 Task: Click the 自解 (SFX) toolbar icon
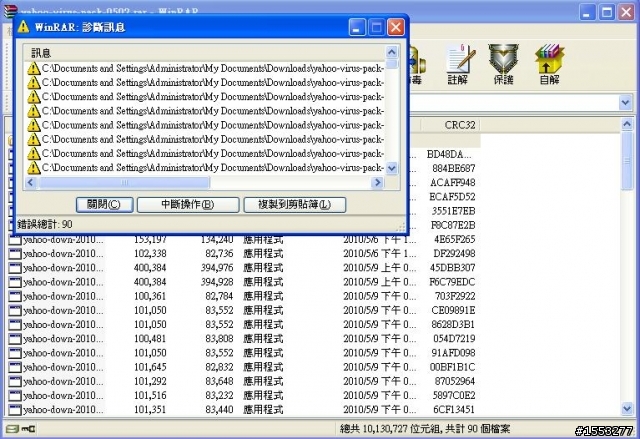tap(549, 64)
